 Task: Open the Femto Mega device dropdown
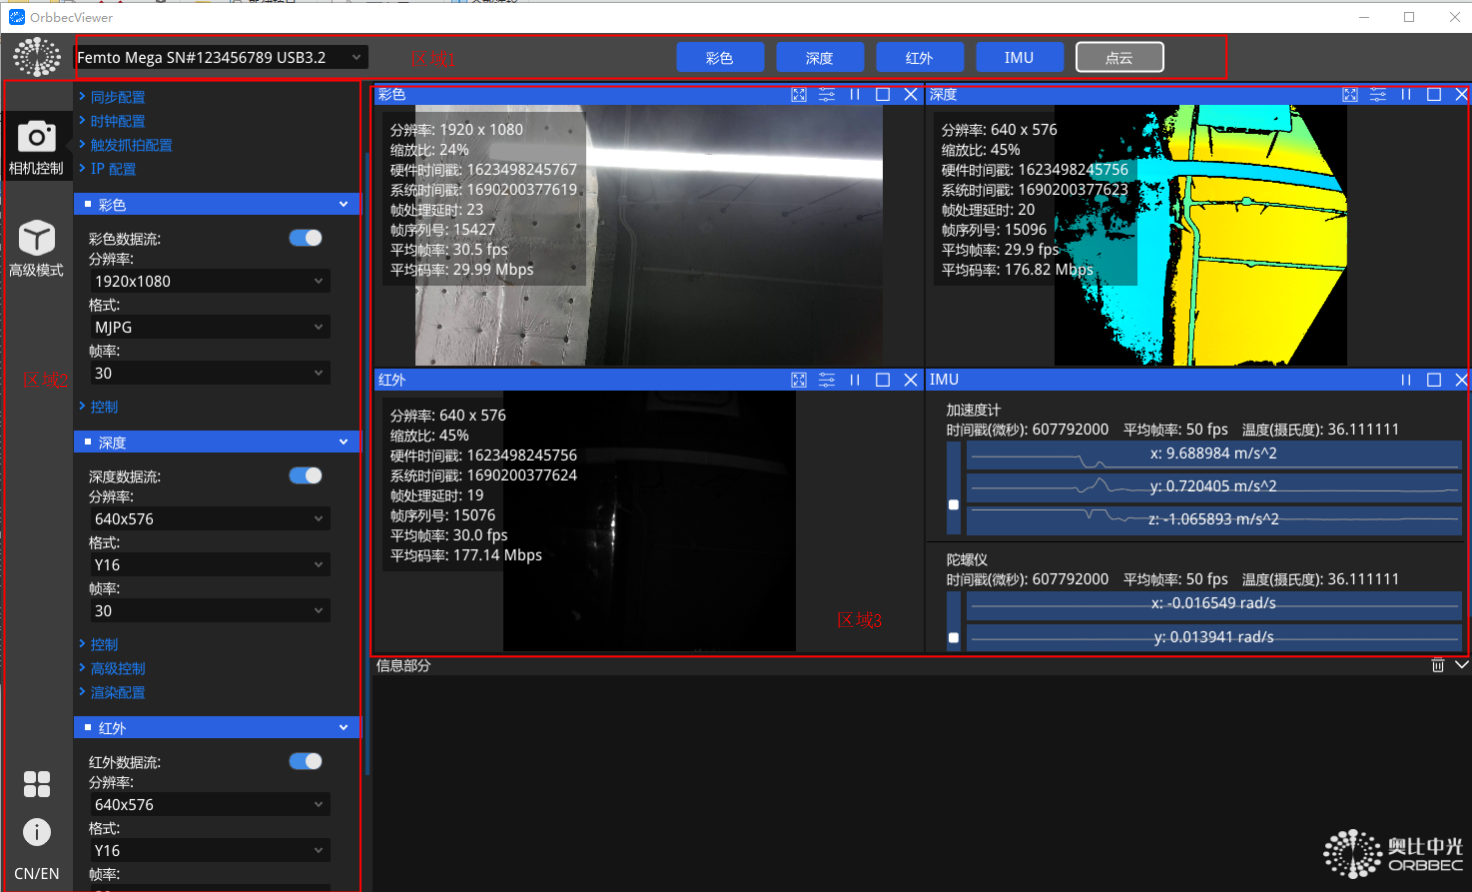pyautogui.click(x=221, y=58)
